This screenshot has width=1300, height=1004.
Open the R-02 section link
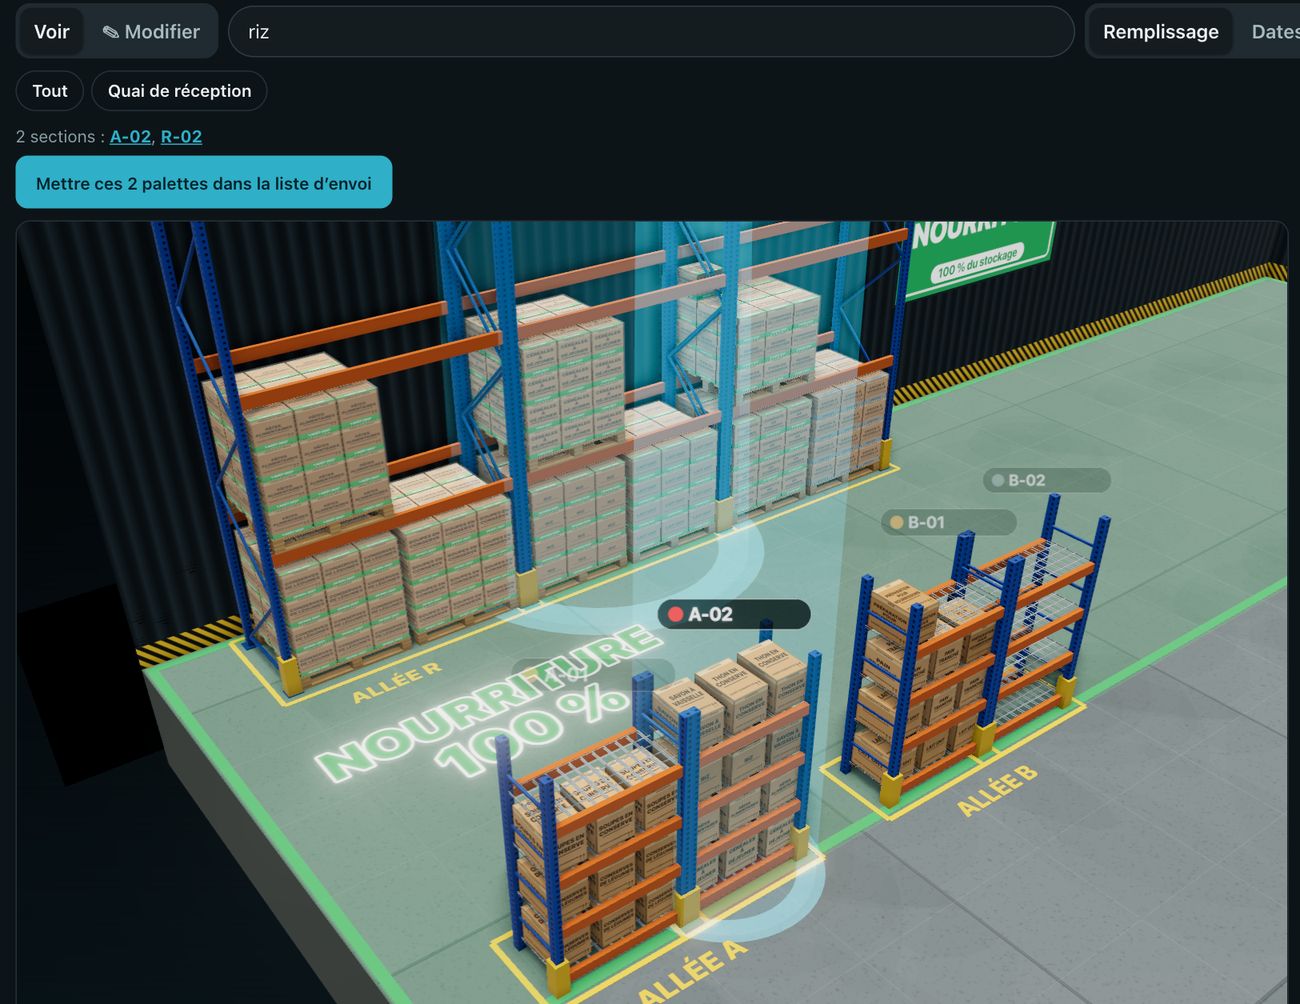click(x=181, y=137)
